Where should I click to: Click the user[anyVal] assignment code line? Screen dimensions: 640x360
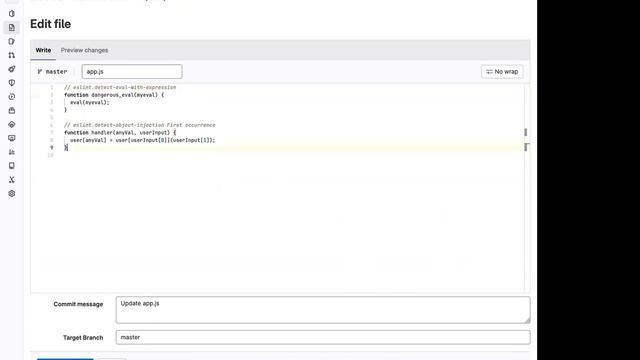pyautogui.click(x=142, y=140)
